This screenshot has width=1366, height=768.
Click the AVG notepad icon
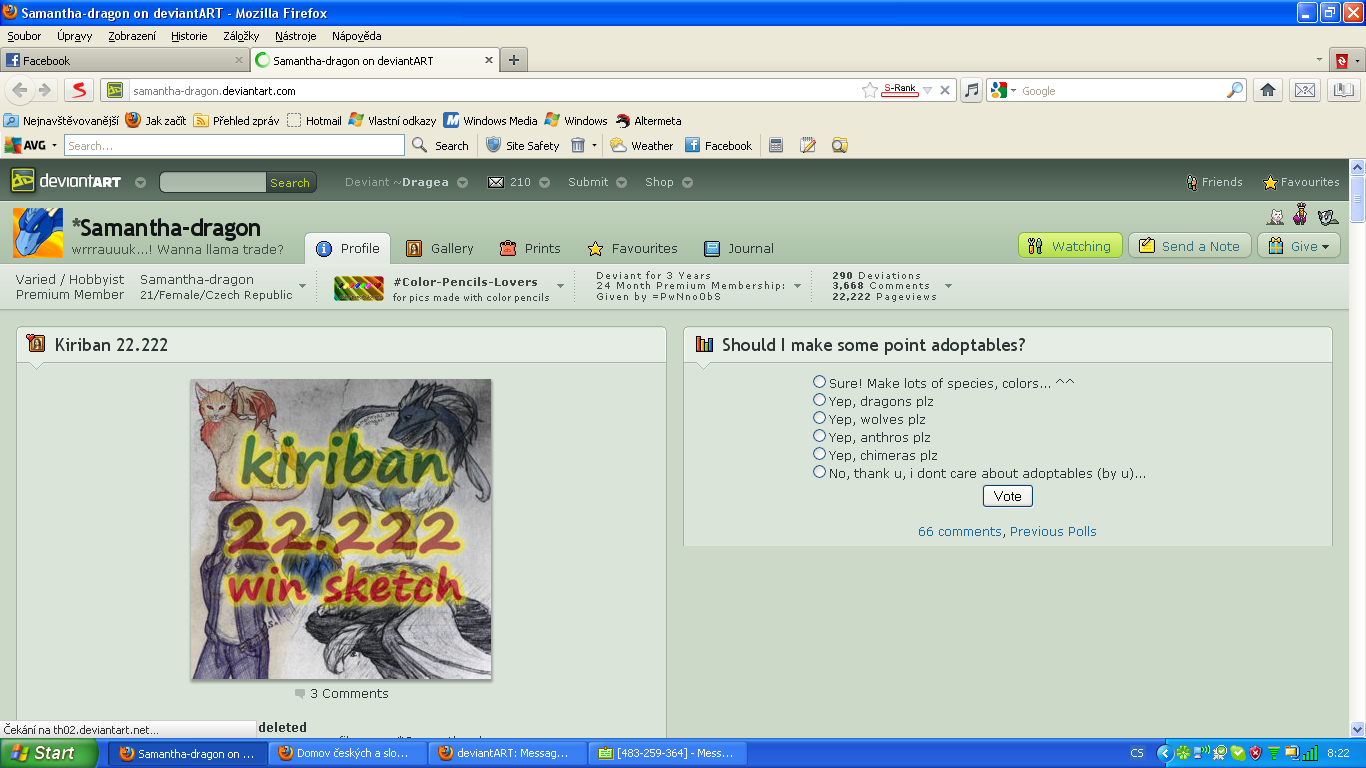coord(808,145)
